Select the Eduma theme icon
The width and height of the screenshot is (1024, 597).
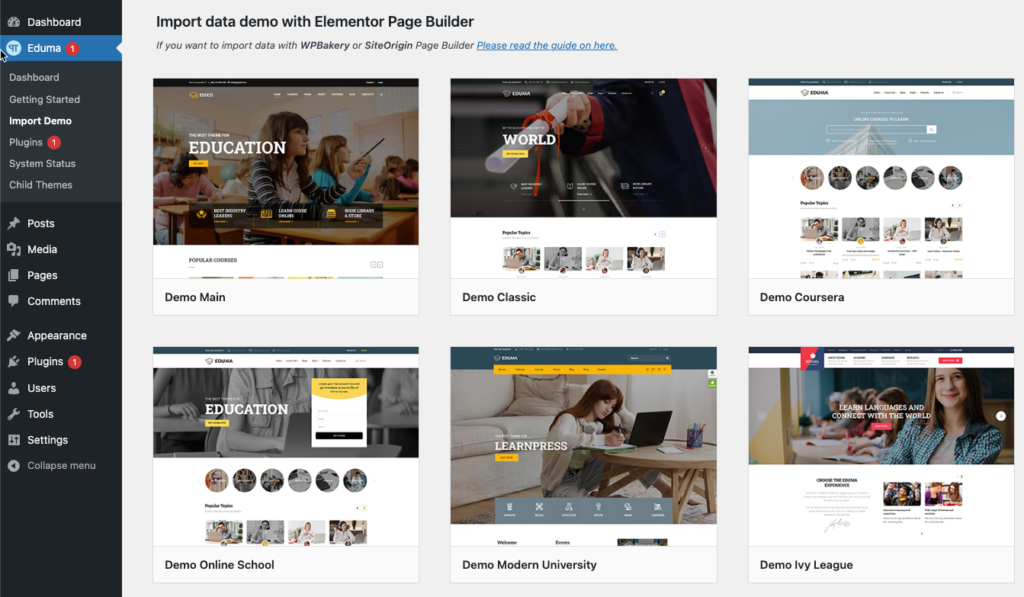(x=14, y=47)
